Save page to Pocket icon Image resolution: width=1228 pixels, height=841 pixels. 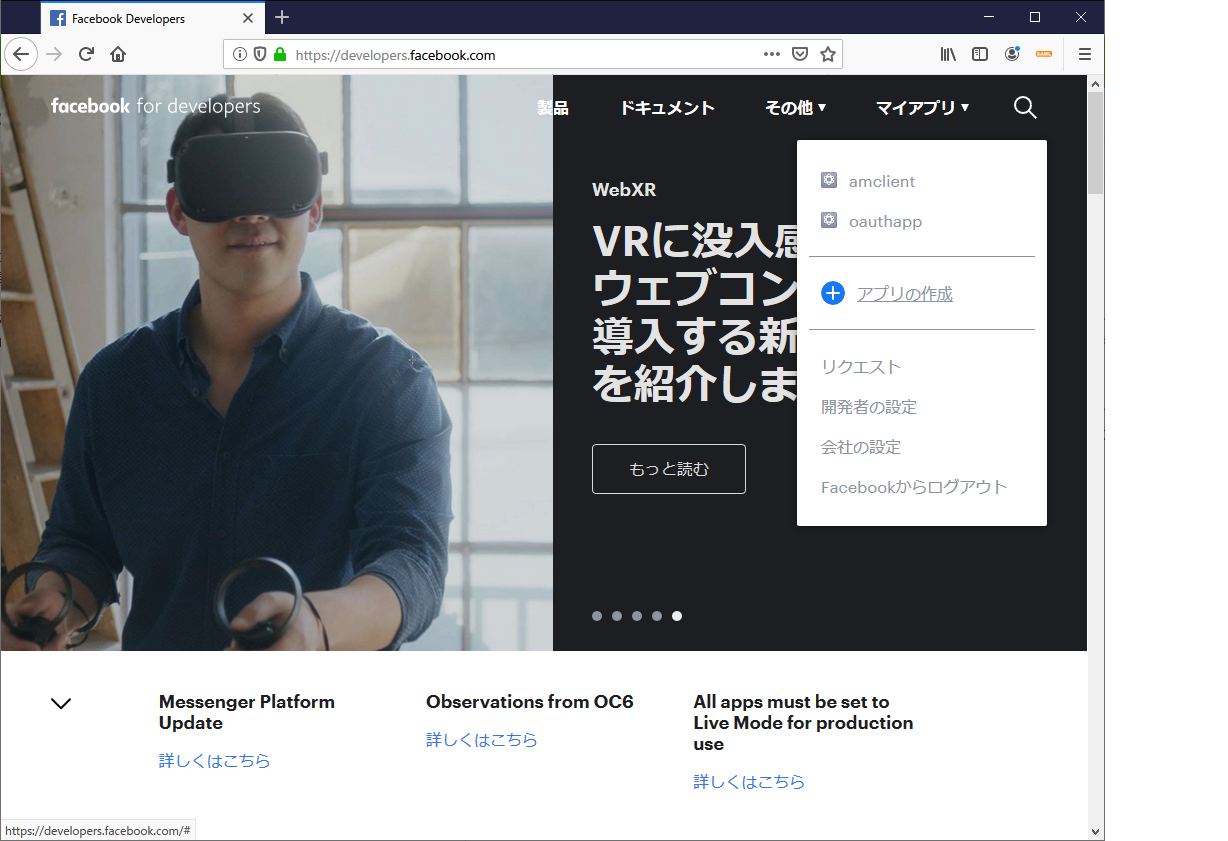coord(800,54)
